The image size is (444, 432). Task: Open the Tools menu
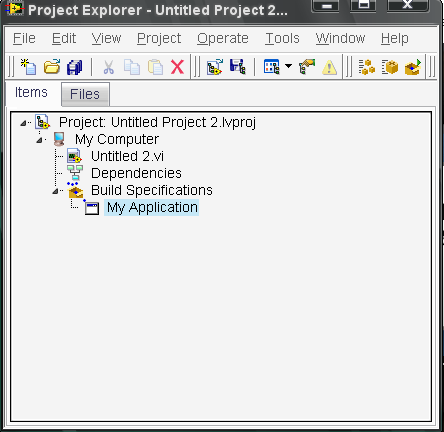coord(282,38)
